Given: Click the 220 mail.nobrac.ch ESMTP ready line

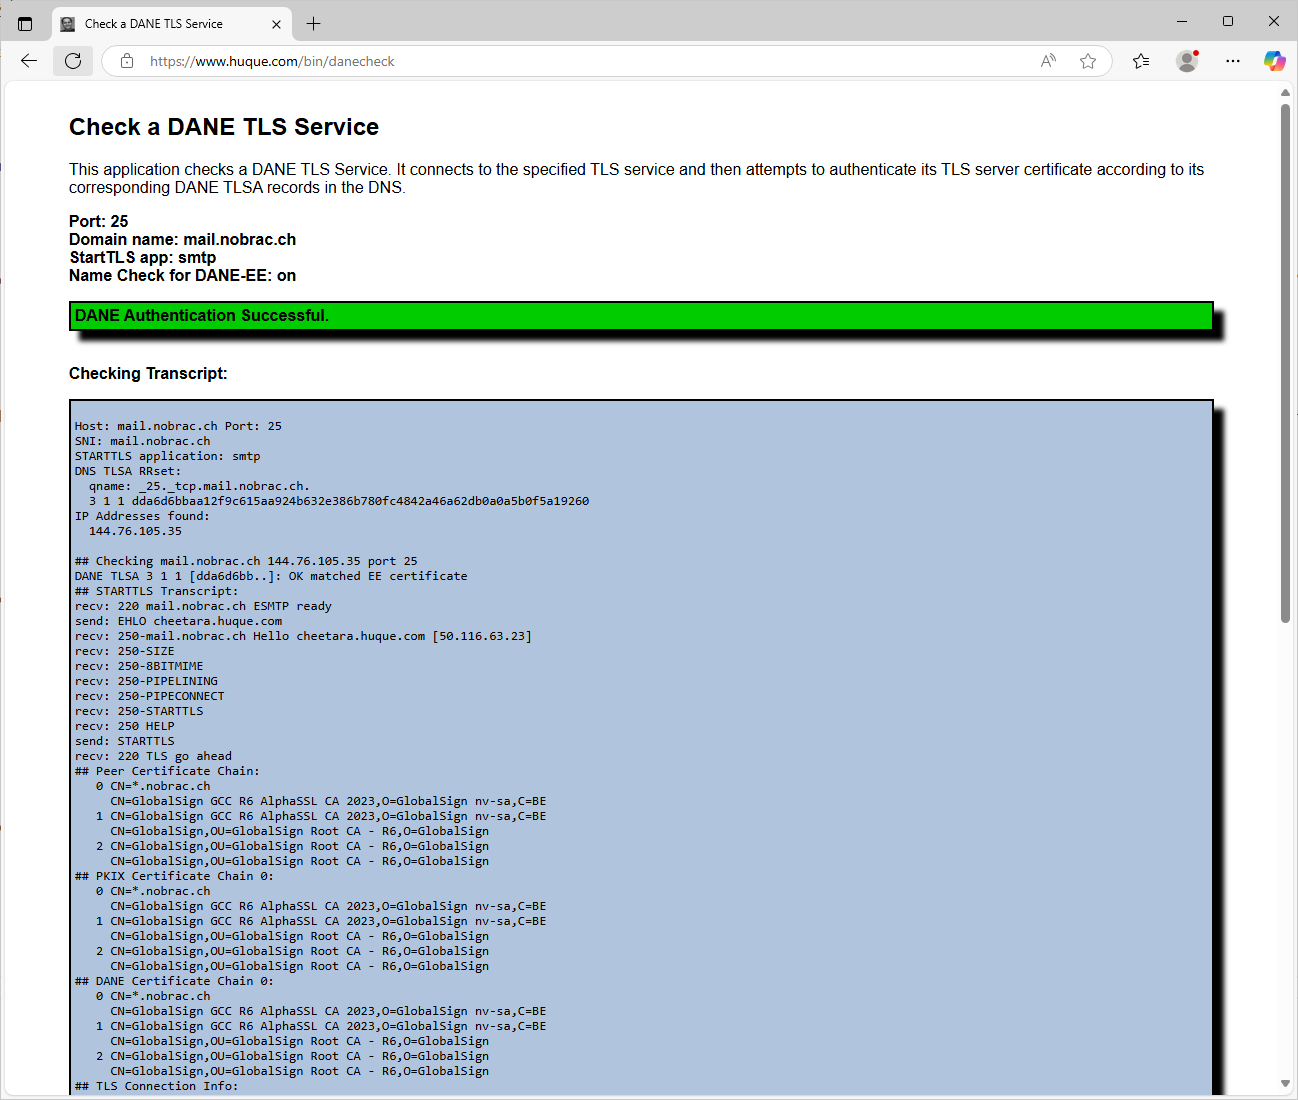Looking at the screenshot, I should [203, 606].
